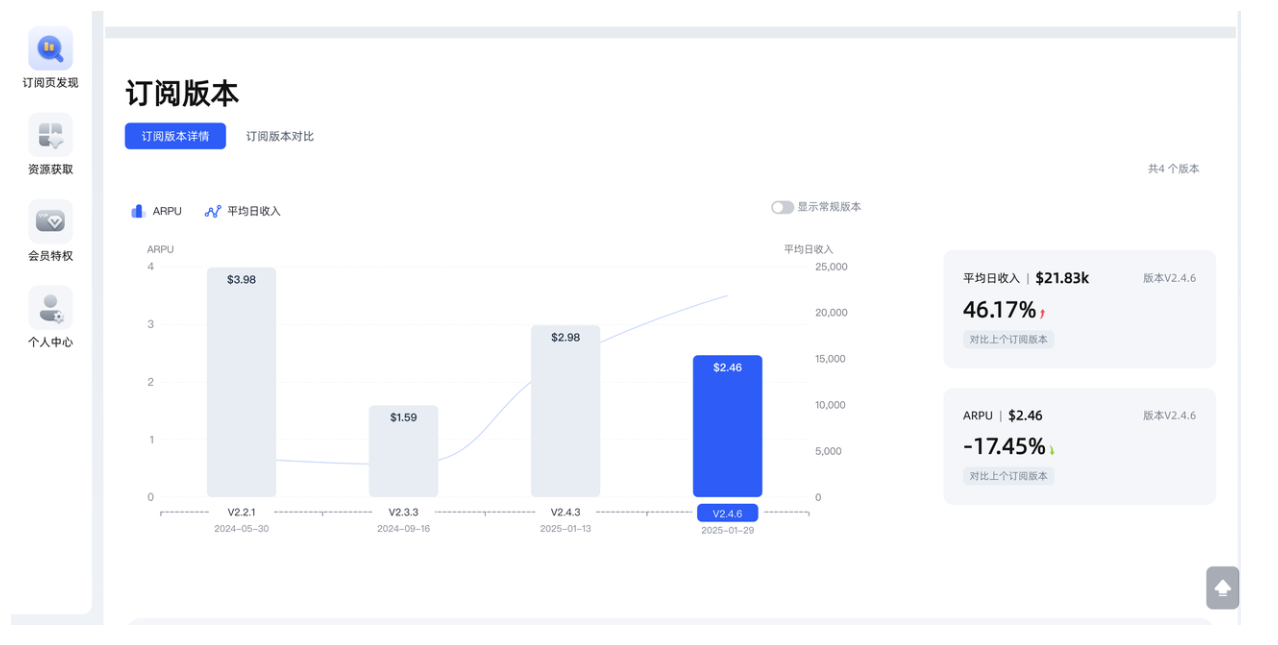Click the 平均日收入 line legend icon
The width and height of the screenshot is (1278, 645).
coord(212,211)
